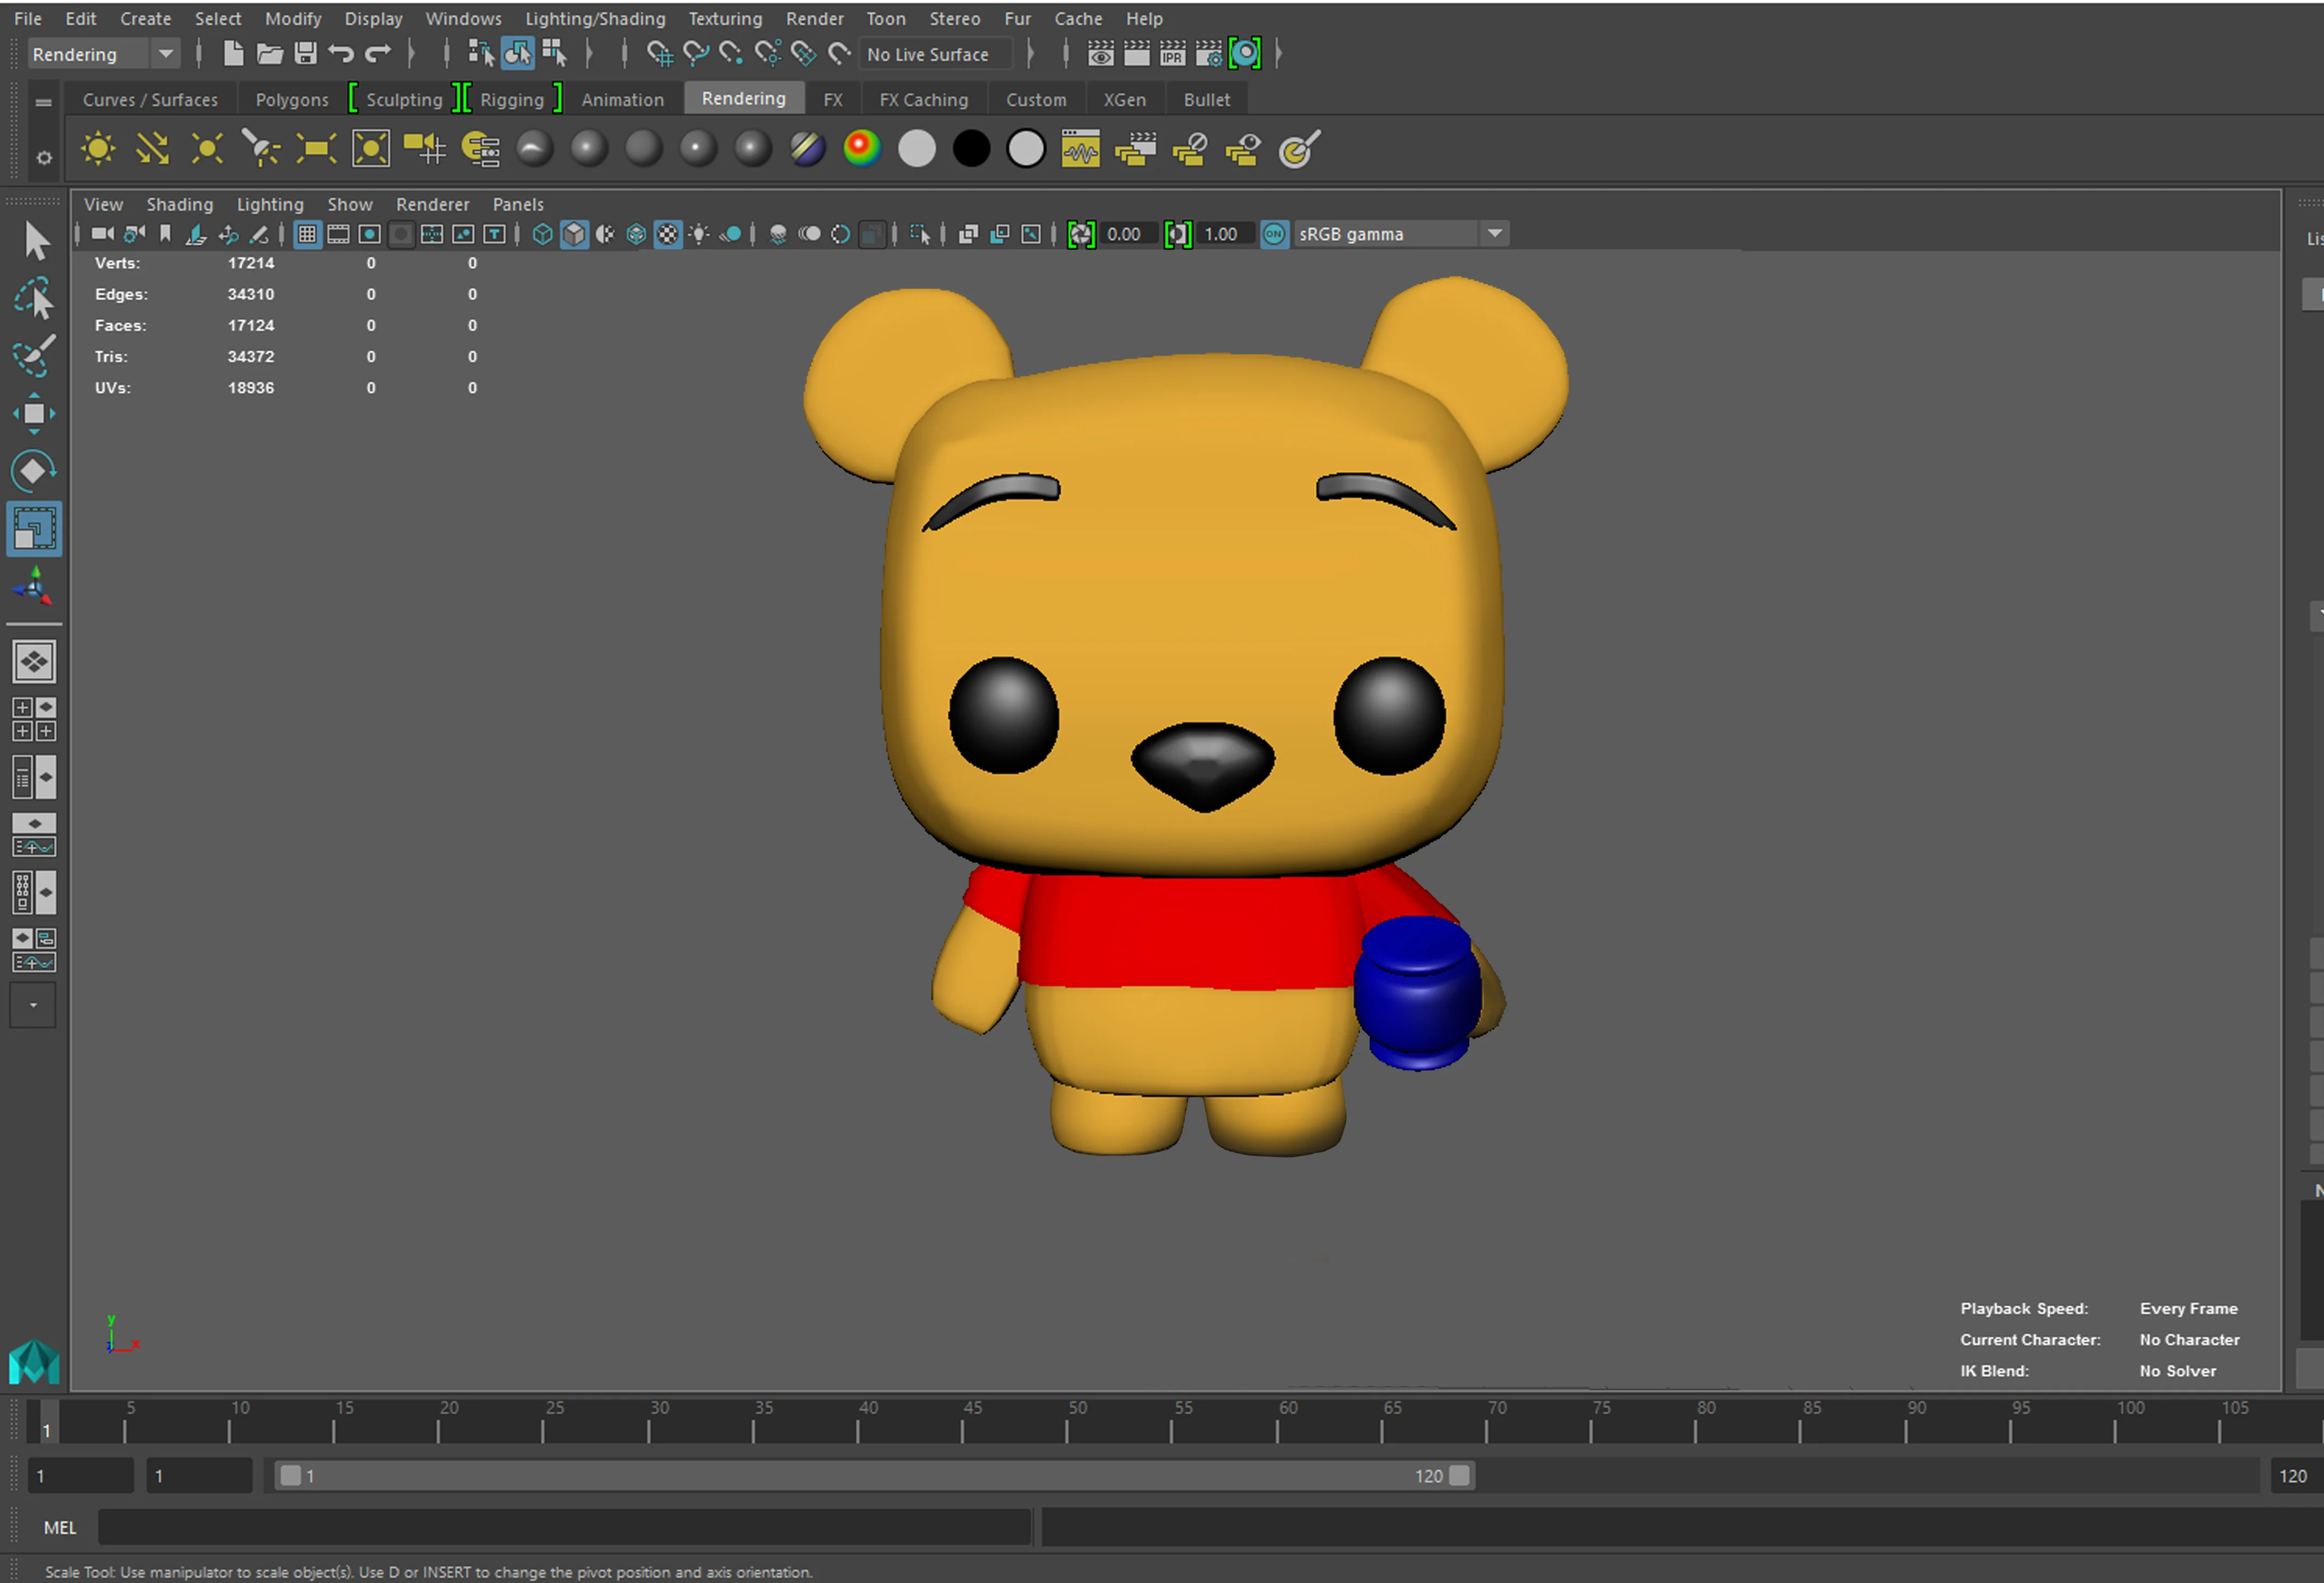Open the Rendering menu set dropdown
The height and width of the screenshot is (1583, 2324).
tap(165, 54)
